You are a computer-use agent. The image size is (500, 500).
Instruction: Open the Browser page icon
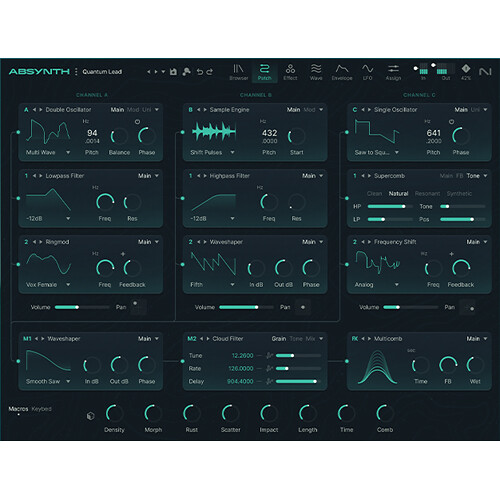coord(238,72)
